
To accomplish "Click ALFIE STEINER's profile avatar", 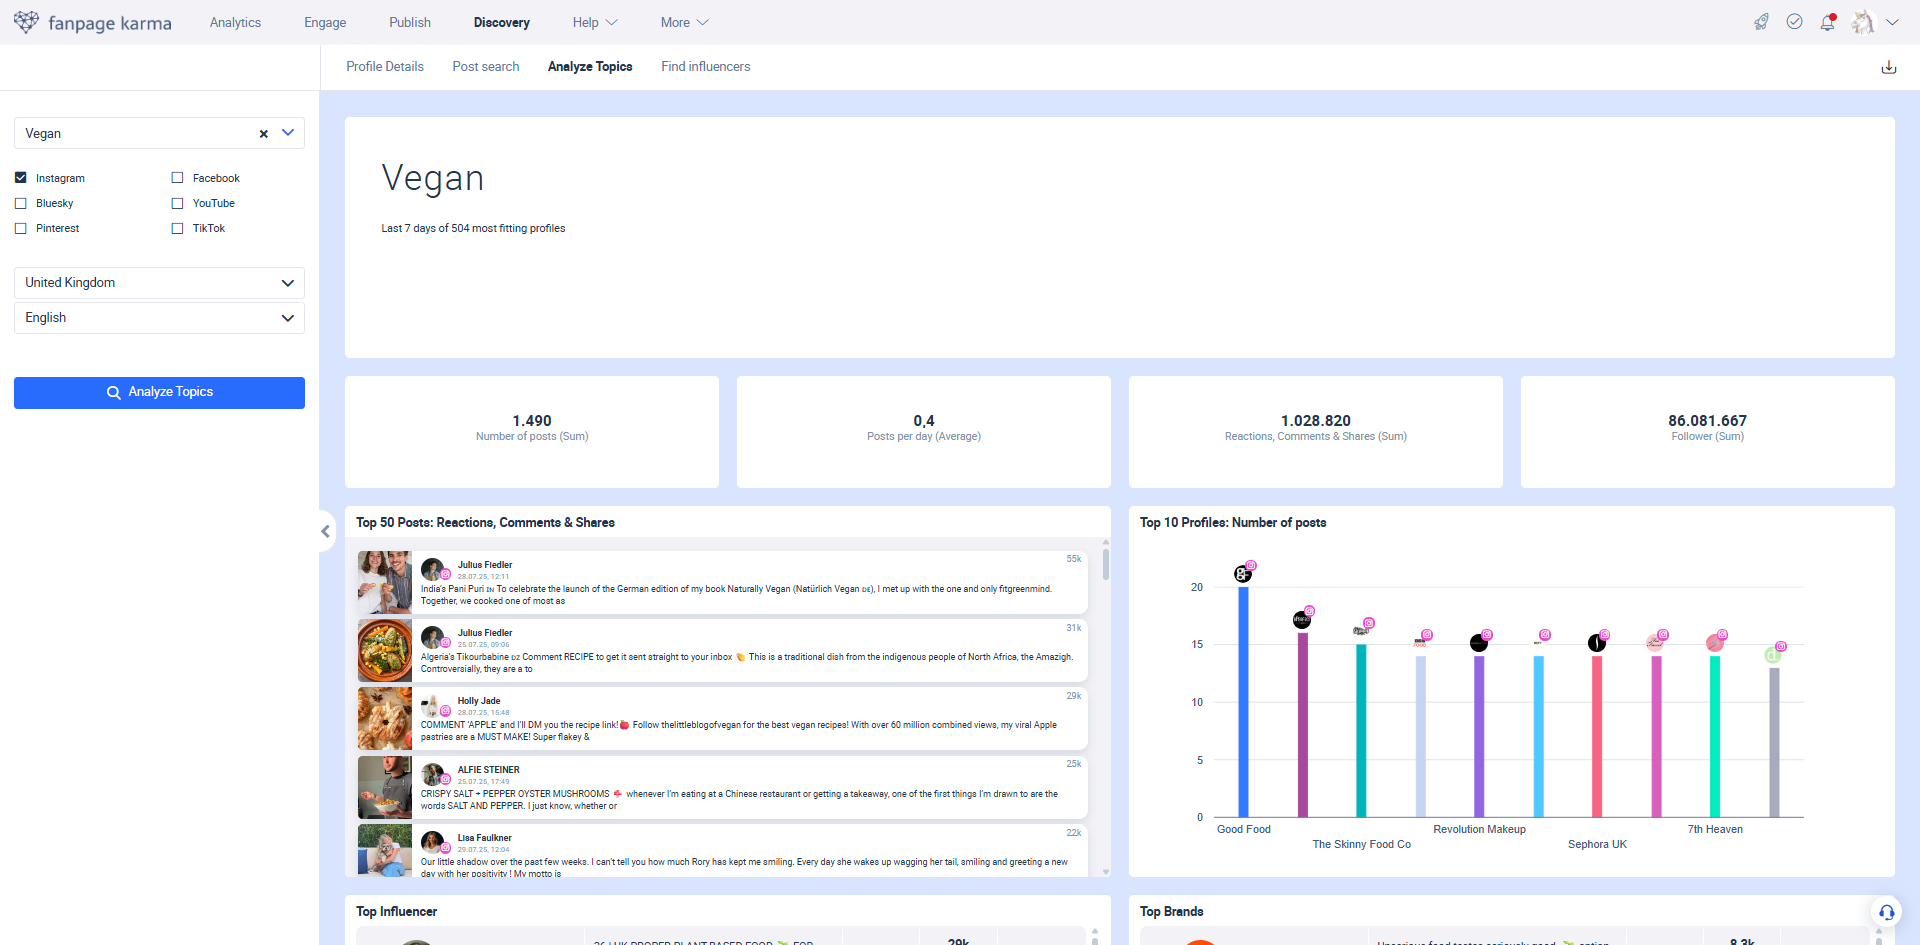I will coord(432,774).
